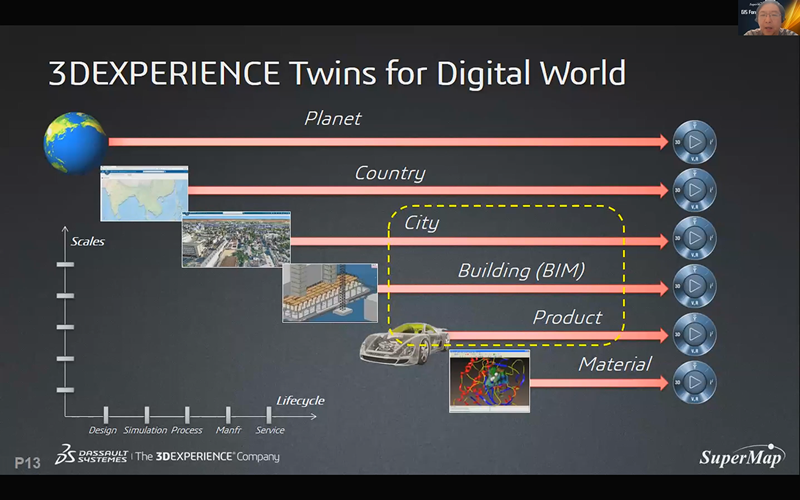Viewport: 800px width, 500px height.
Task: Click the 'Lifecycle' axis label
Action: tap(300, 401)
